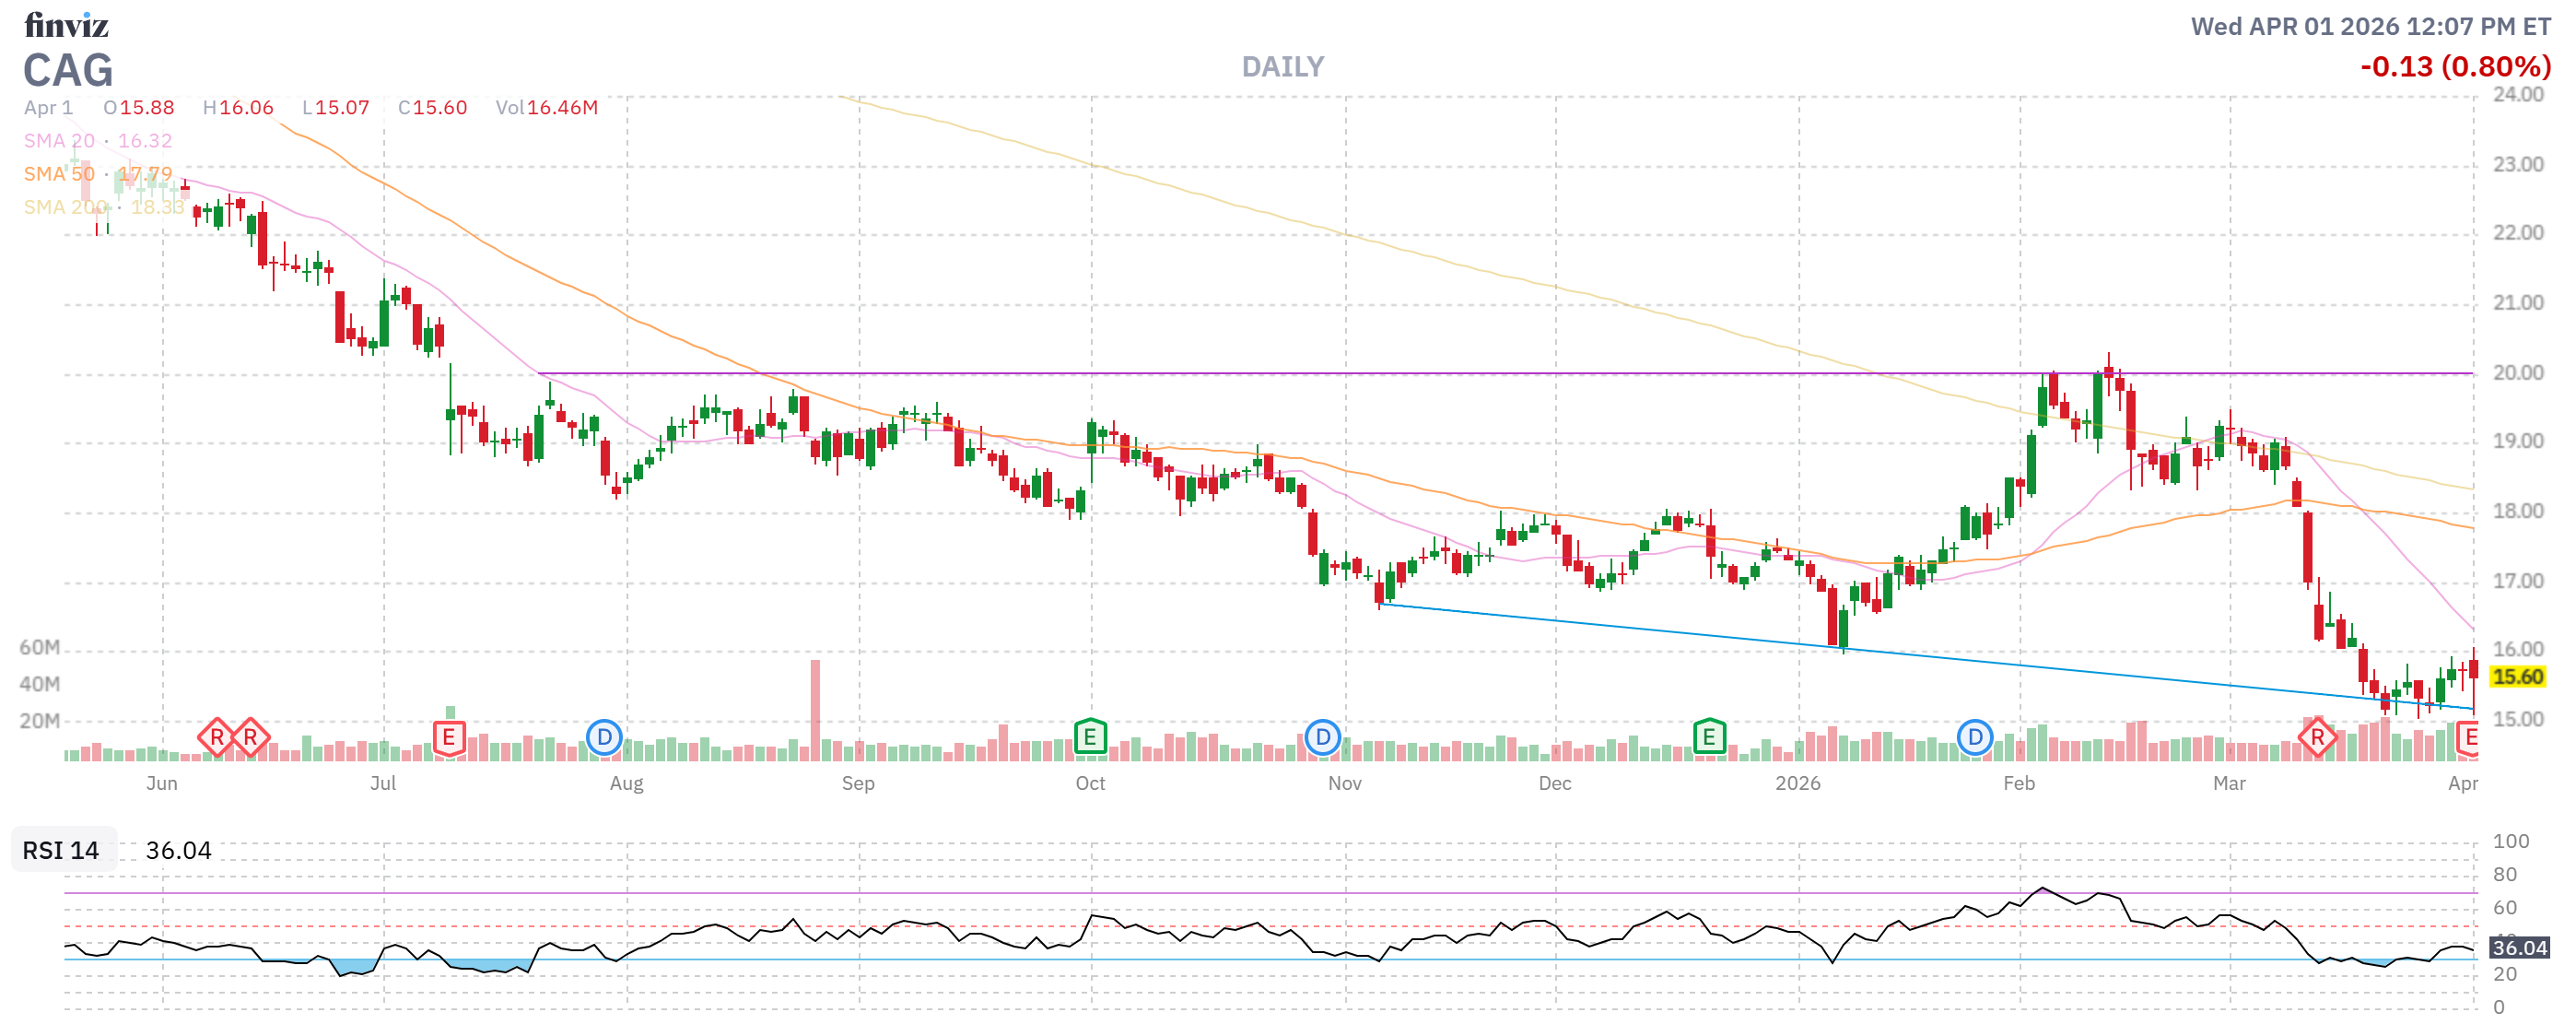Image resolution: width=2576 pixels, height=1036 pixels.
Task: Click the finviz logo
Action: (66, 24)
